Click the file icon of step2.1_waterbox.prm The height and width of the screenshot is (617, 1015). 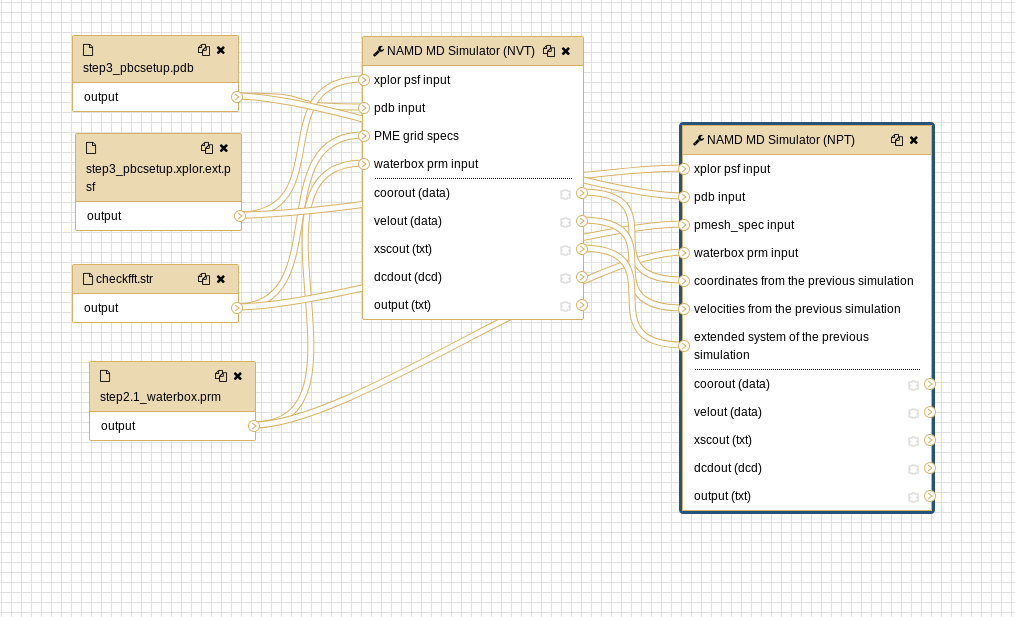tap(105, 376)
